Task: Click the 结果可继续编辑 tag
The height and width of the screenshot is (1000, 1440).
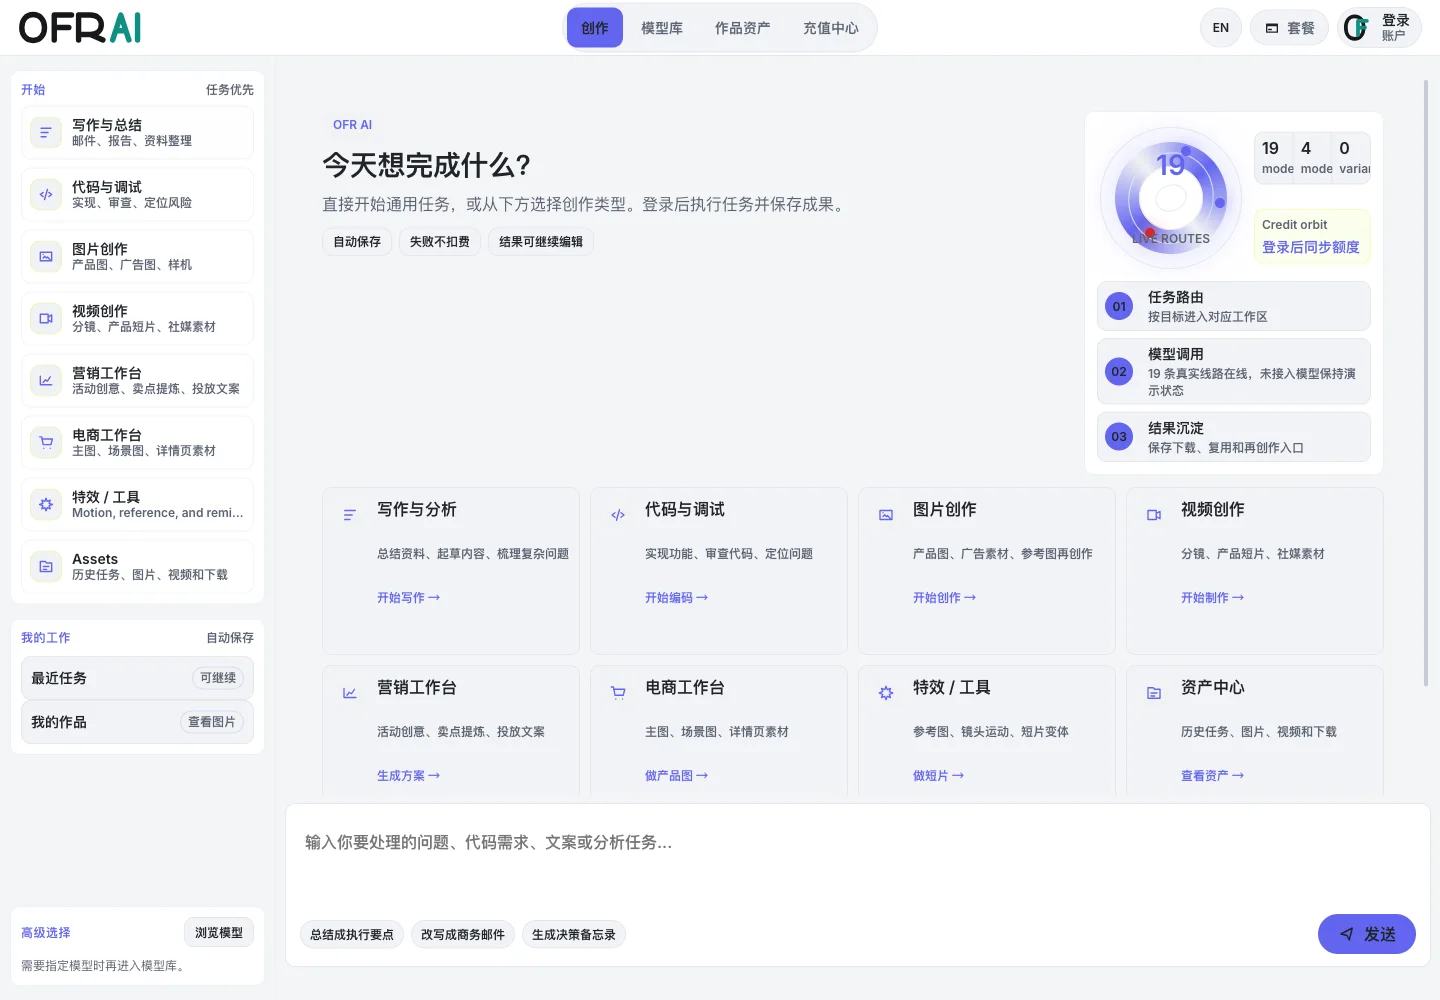Action: [541, 241]
